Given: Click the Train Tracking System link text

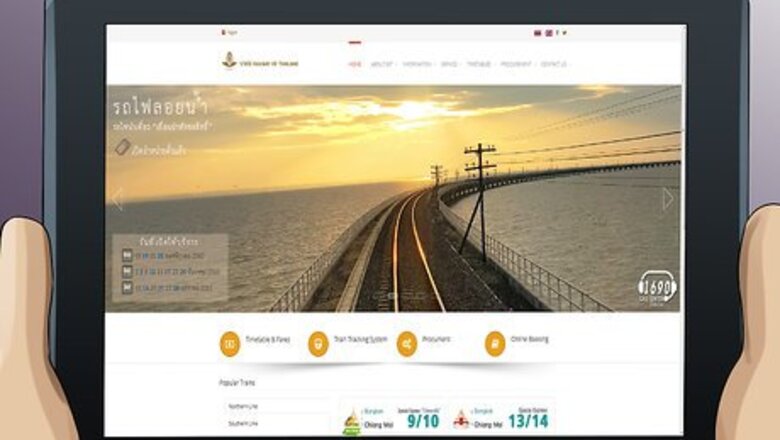Looking at the screenshot, I should (360, 340).
